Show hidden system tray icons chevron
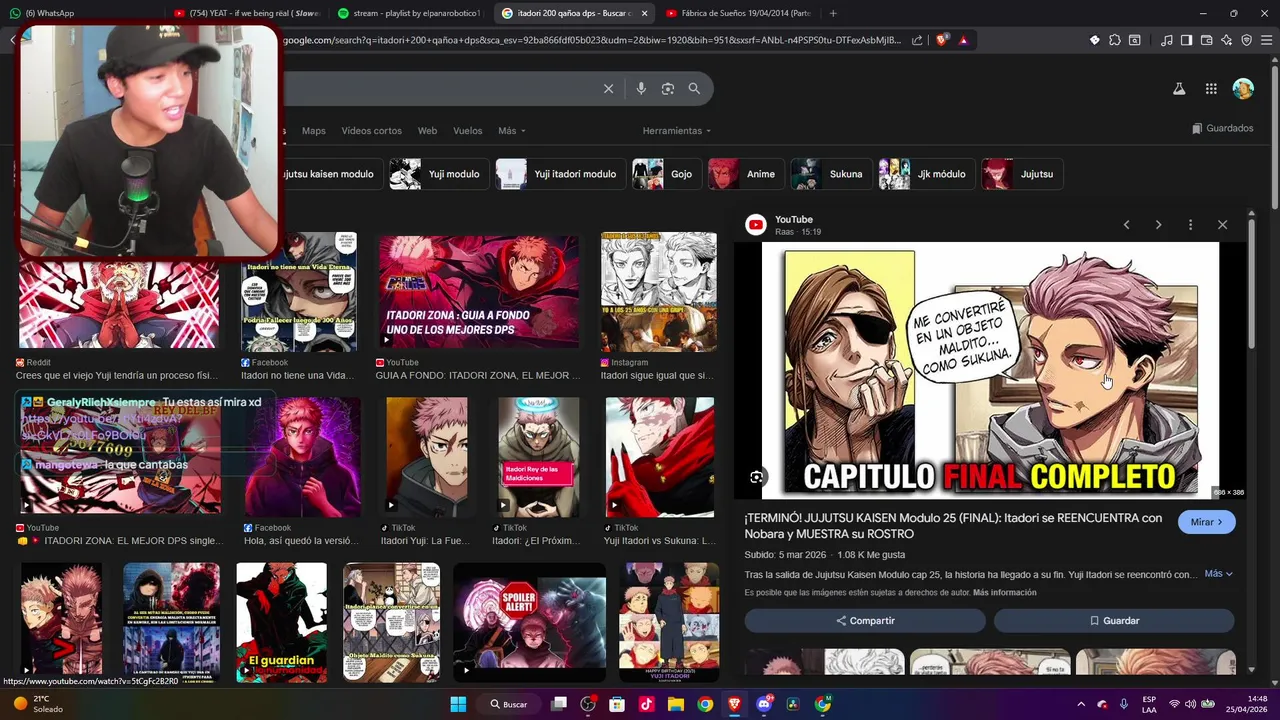 [1080, 704]
